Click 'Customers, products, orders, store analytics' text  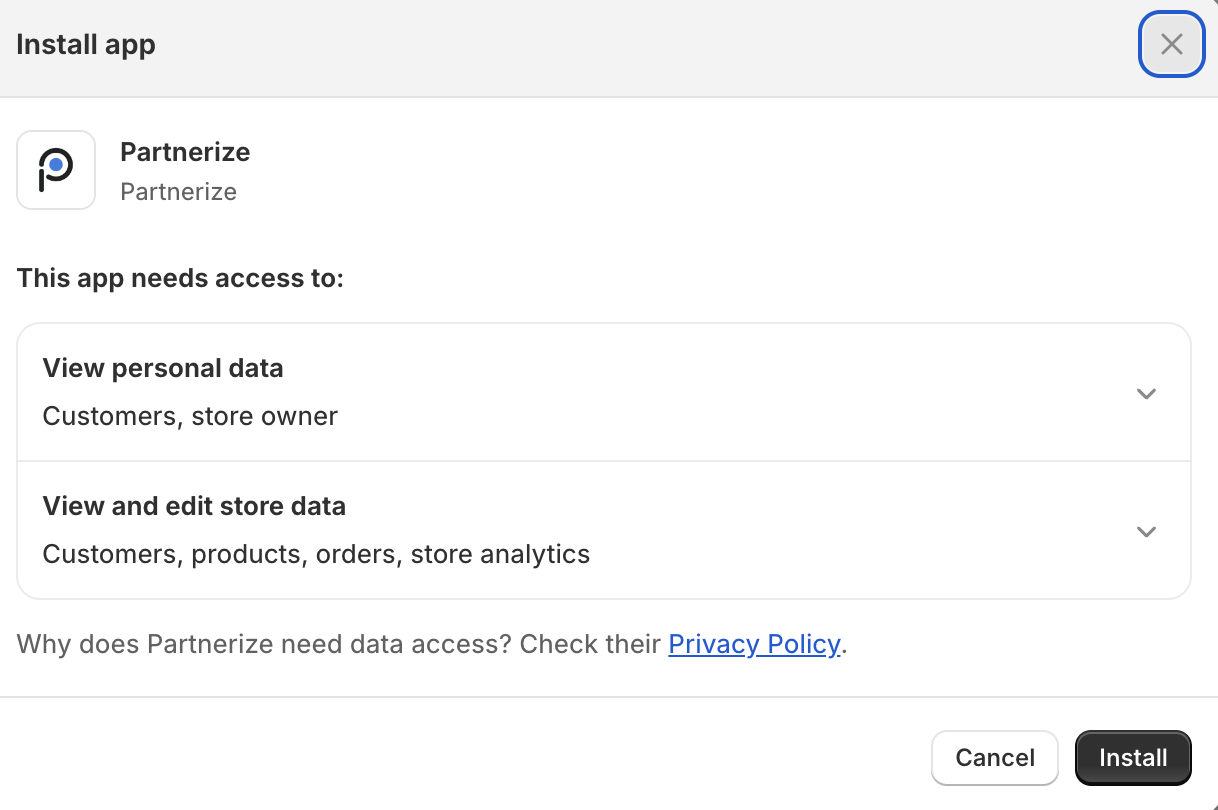point(316,554)
